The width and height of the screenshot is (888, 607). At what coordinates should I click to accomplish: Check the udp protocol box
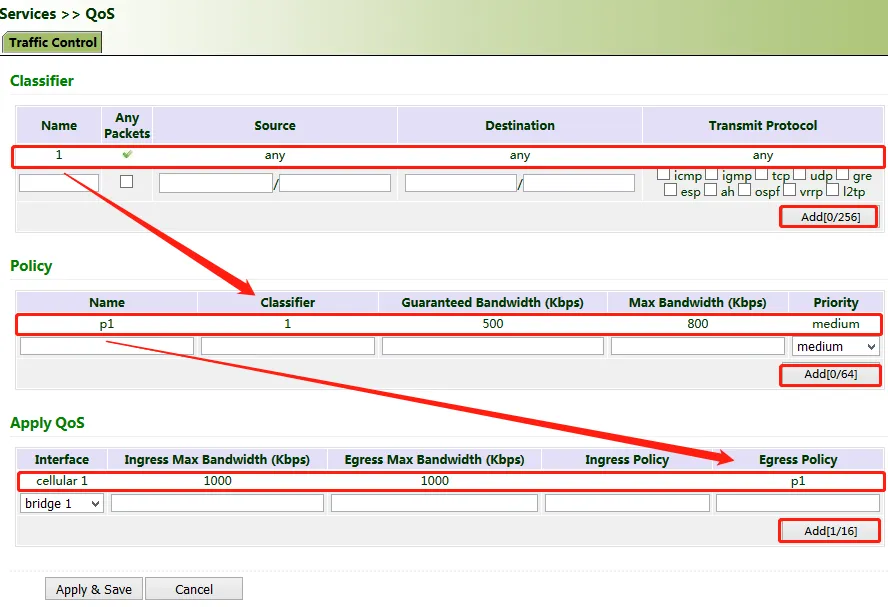[799, 174]
